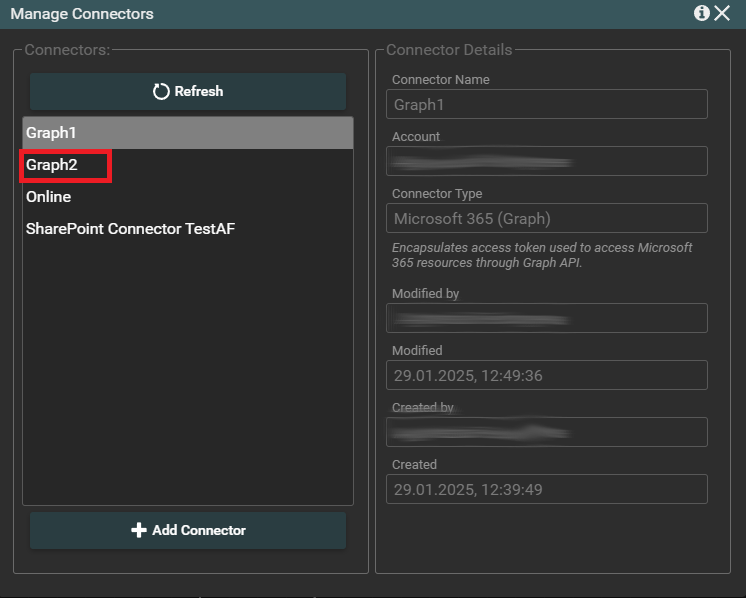The image size is (746, 598).
Task: Click the Connector Type field
Action: 546,218
